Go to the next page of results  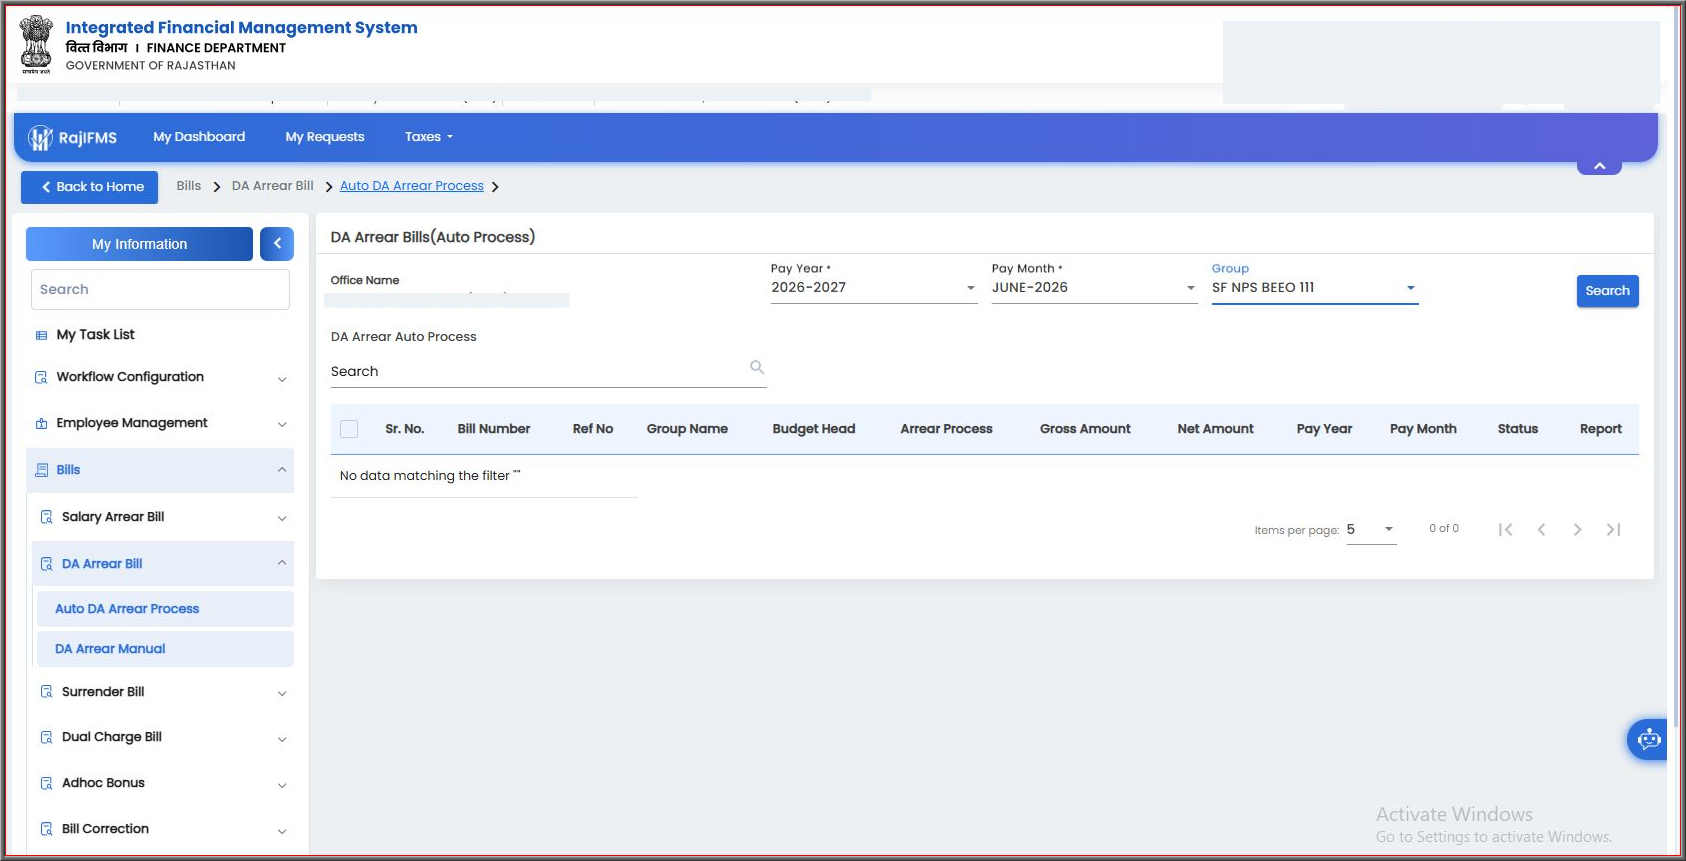(1577, 530)
